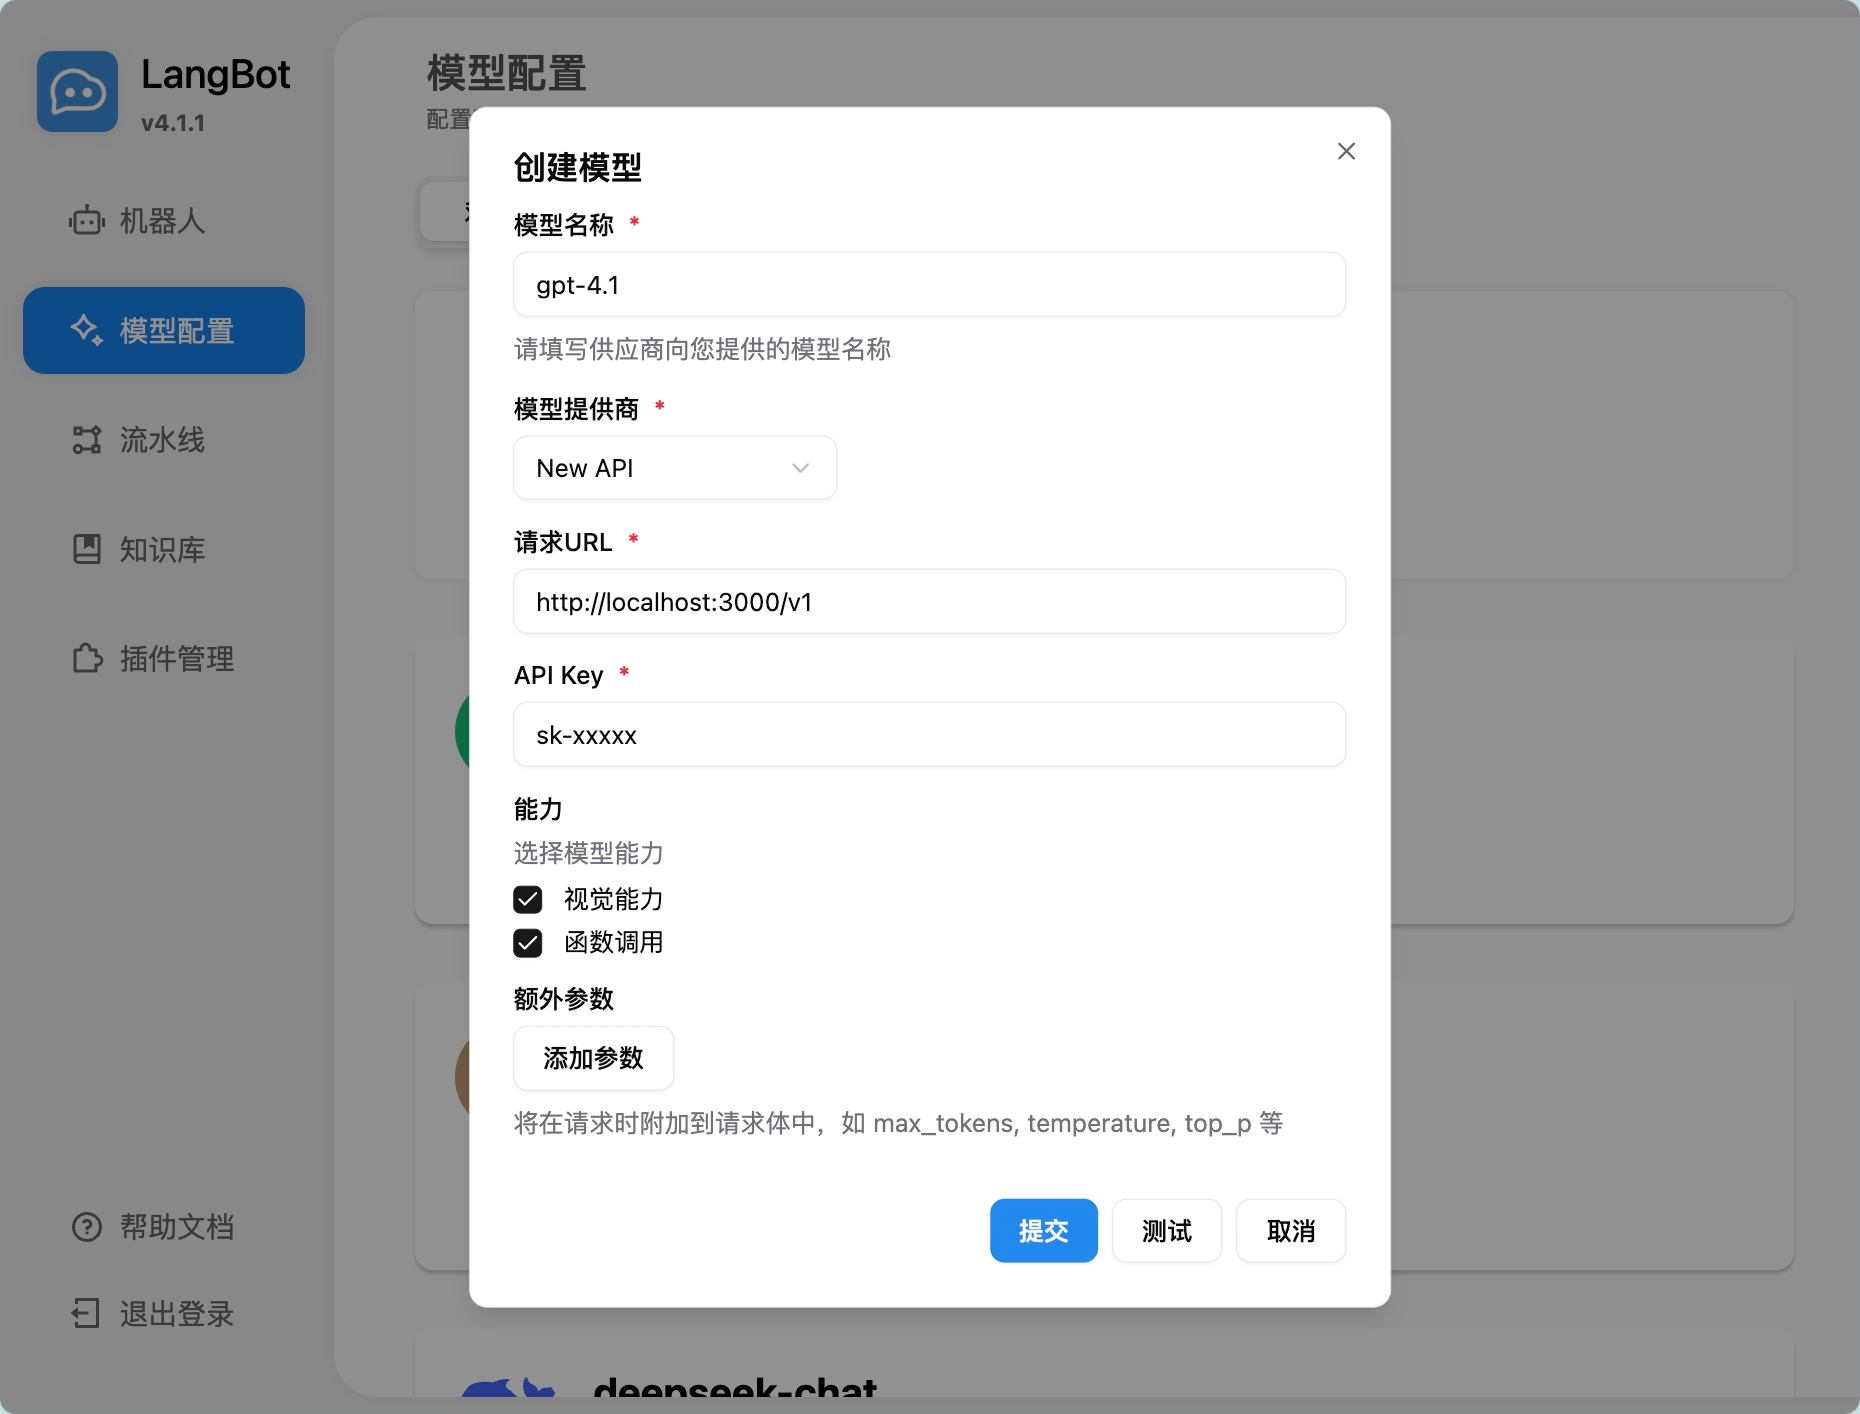Click the 帮助文档 help icon
1860x1414 pixels.
click(x=86, y=1227)
